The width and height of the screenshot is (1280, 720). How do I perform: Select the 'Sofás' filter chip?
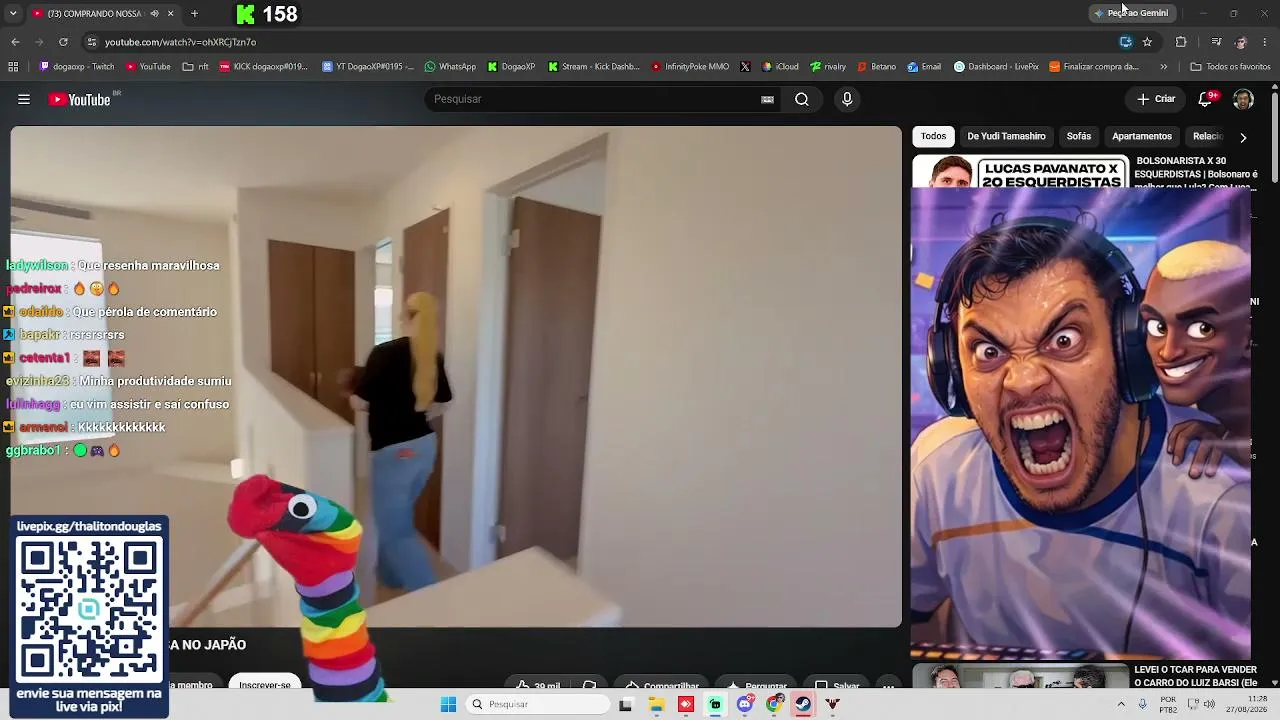(1079, 136)
